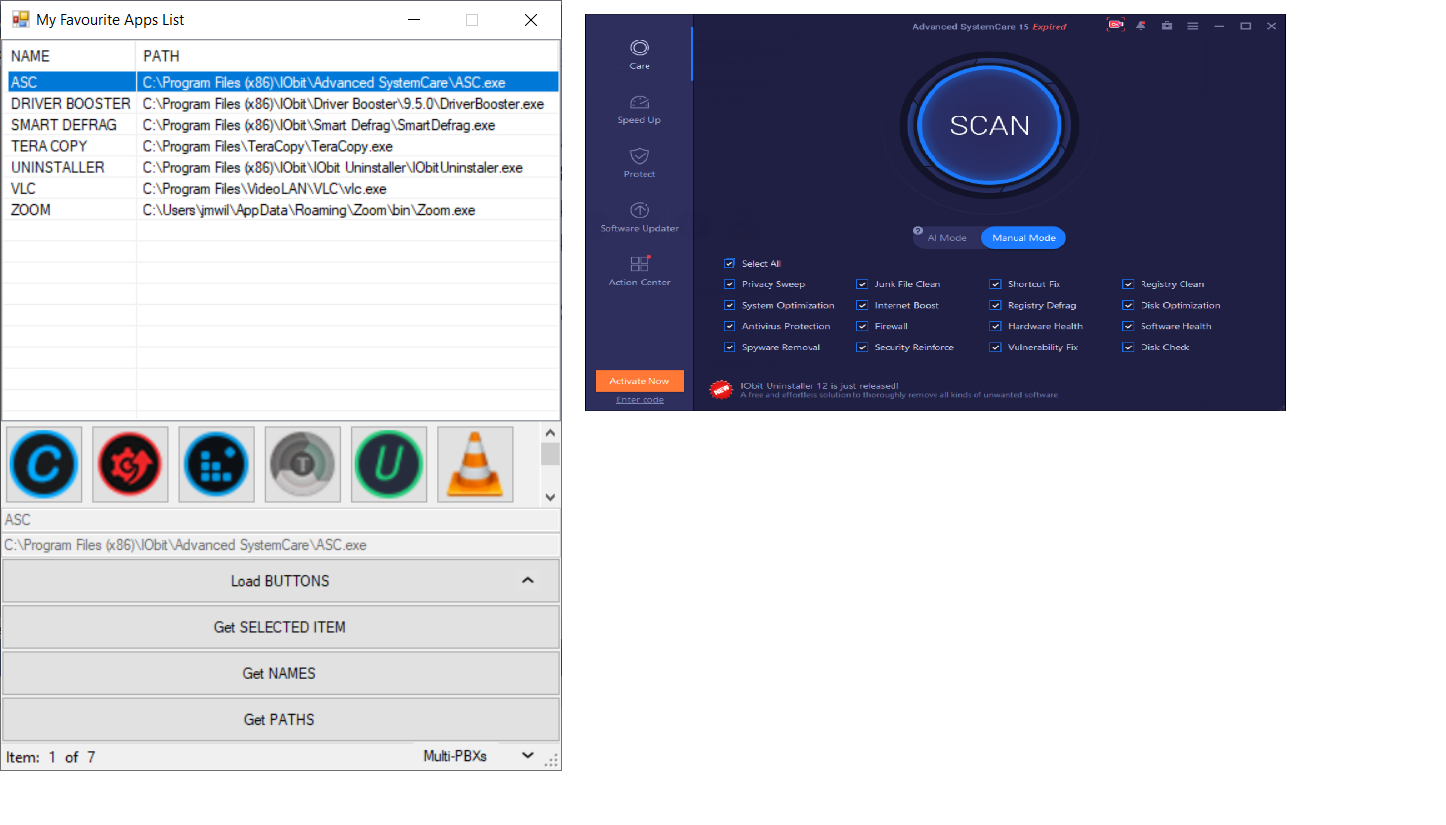Open the toolbox briefcase icon in SystemCare

coord(1167,26)
